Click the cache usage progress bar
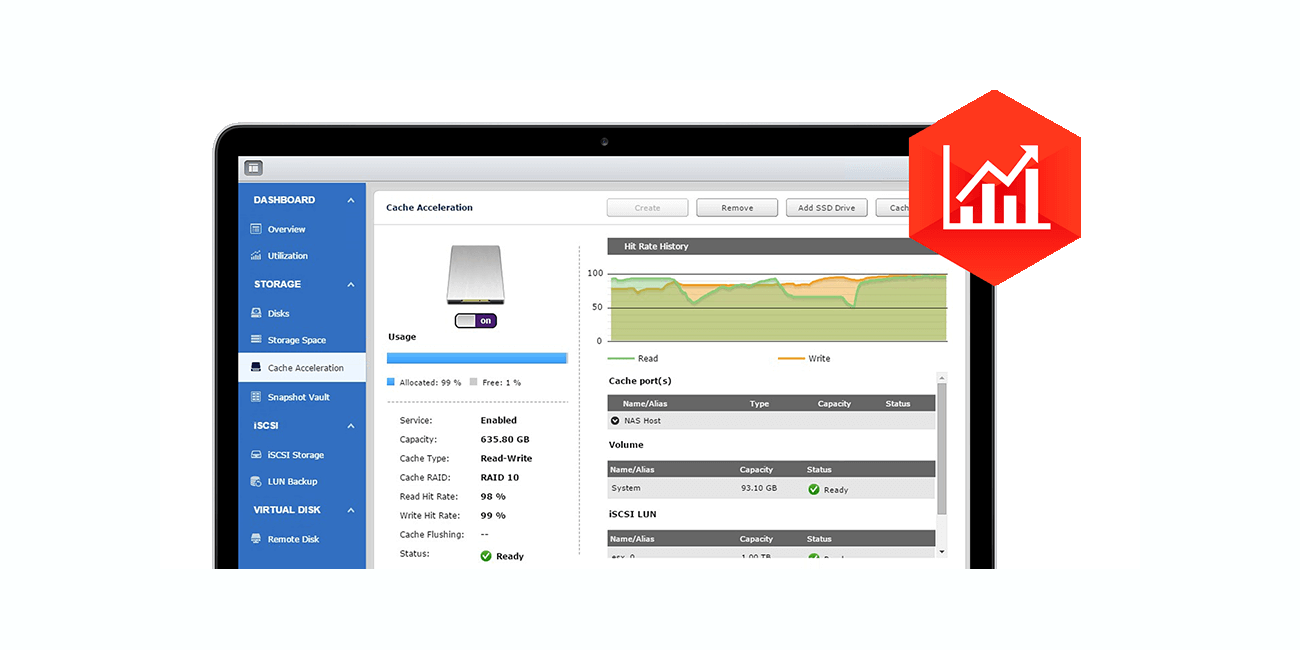This screenshot has height=650, width=1300. [x=477, y=358]
